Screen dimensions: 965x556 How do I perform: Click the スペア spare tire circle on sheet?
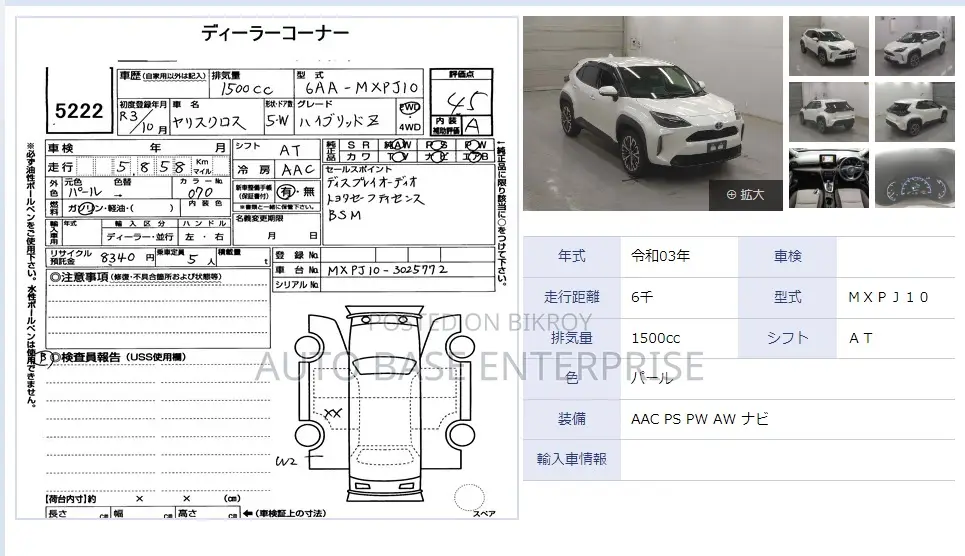470,498
